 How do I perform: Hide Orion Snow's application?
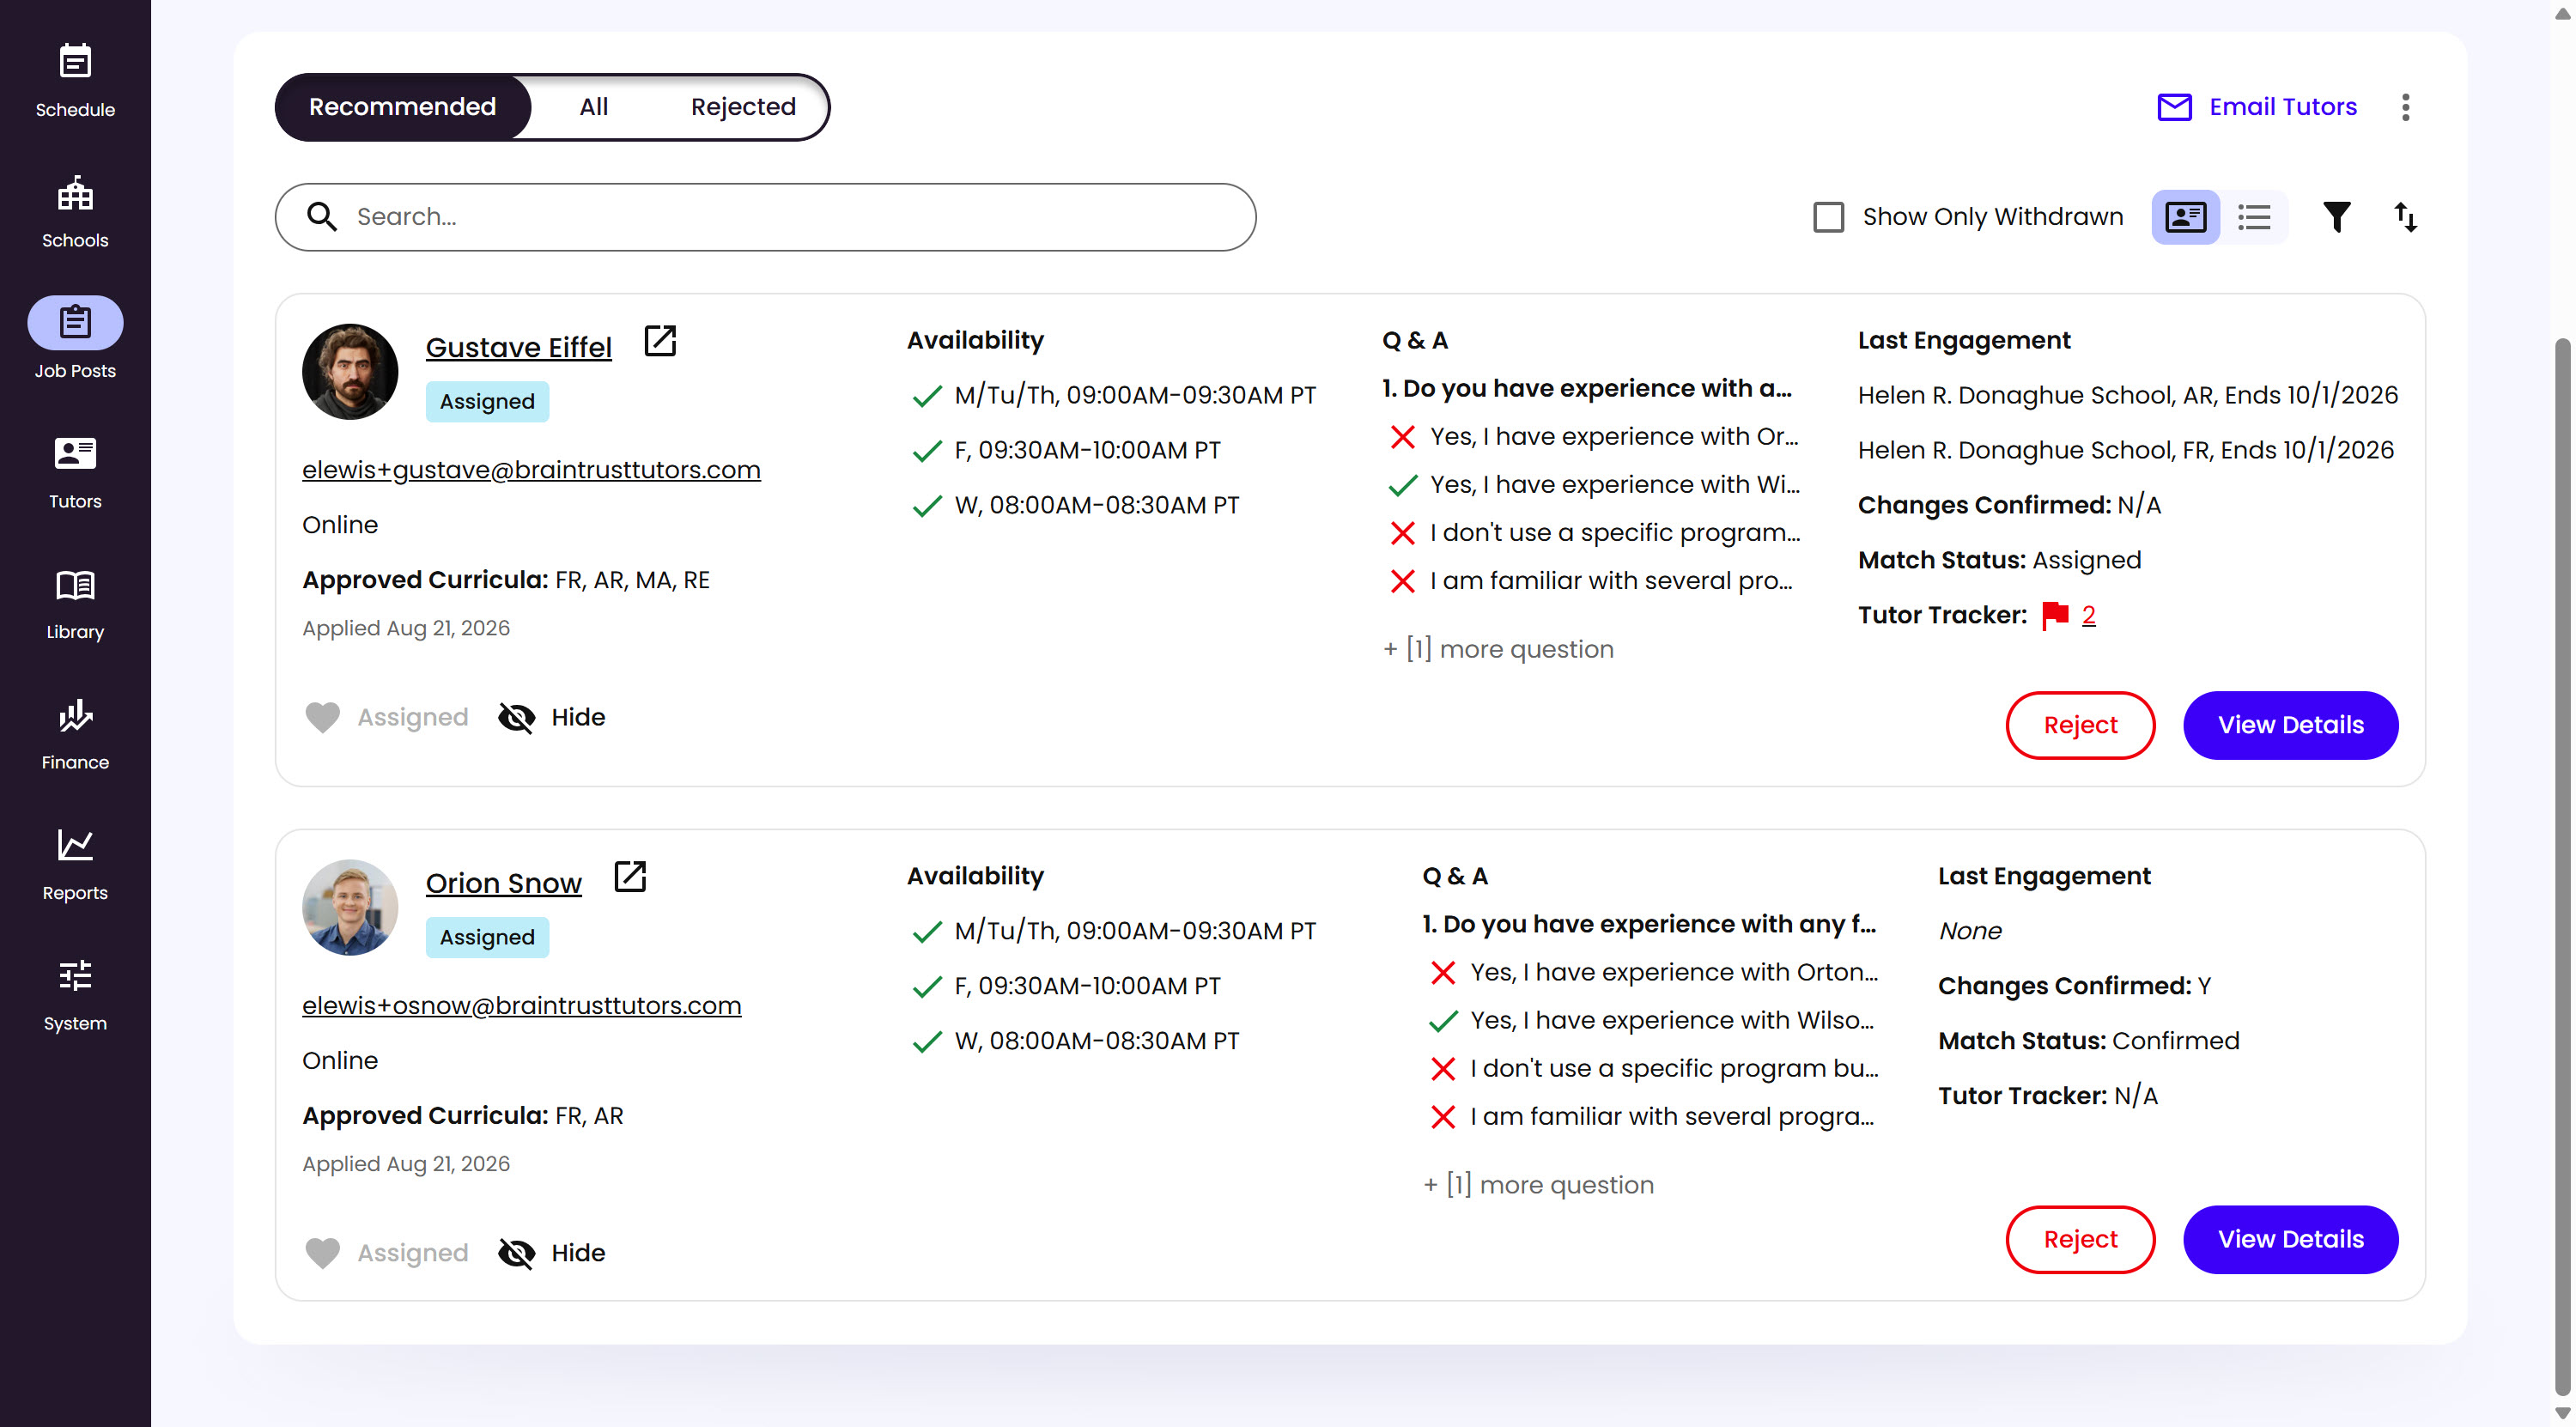[552, 1253]
